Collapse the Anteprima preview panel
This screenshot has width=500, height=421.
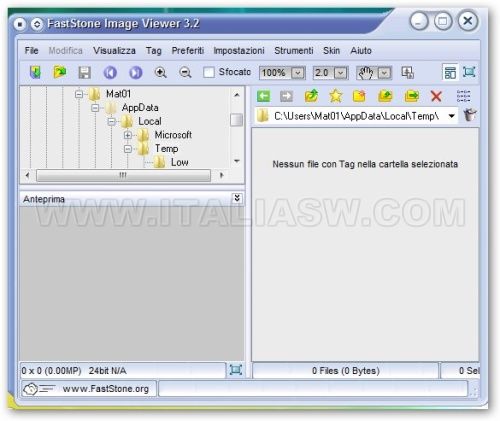[237, 198]
